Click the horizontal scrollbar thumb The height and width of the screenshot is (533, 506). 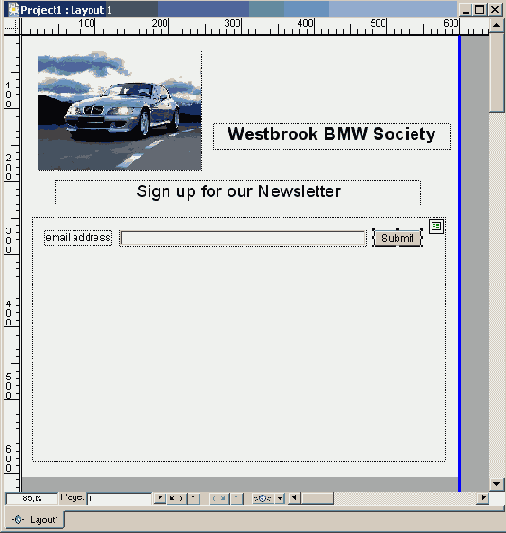point(317,498)
